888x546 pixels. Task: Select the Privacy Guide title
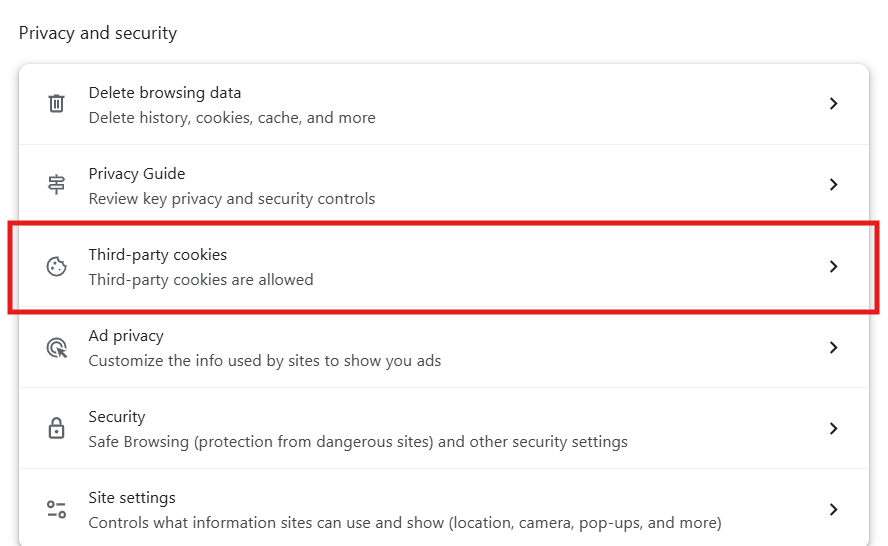137,174
